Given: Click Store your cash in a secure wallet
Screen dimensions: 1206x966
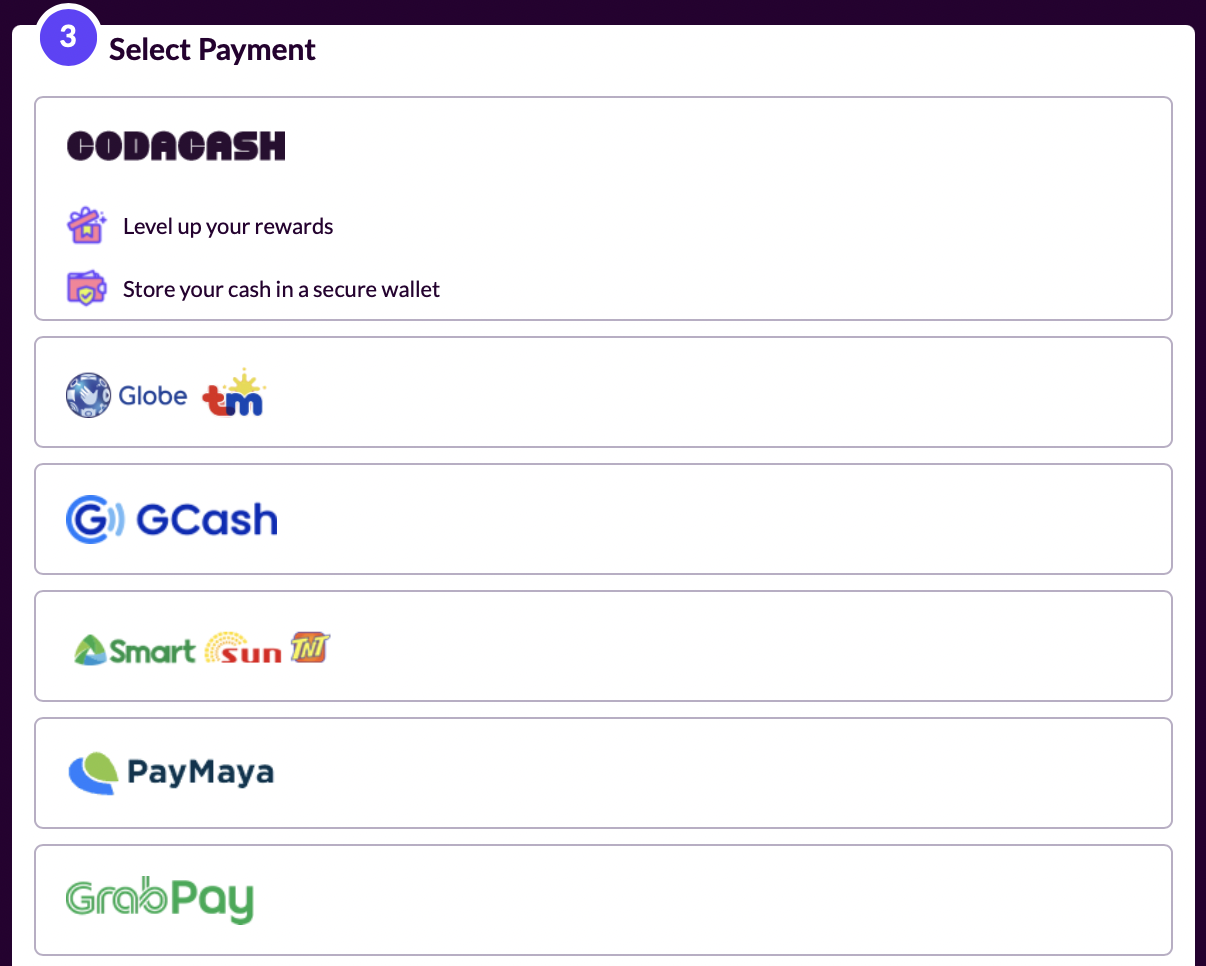Looking at the screenshot, I should (x=282, y=290).
